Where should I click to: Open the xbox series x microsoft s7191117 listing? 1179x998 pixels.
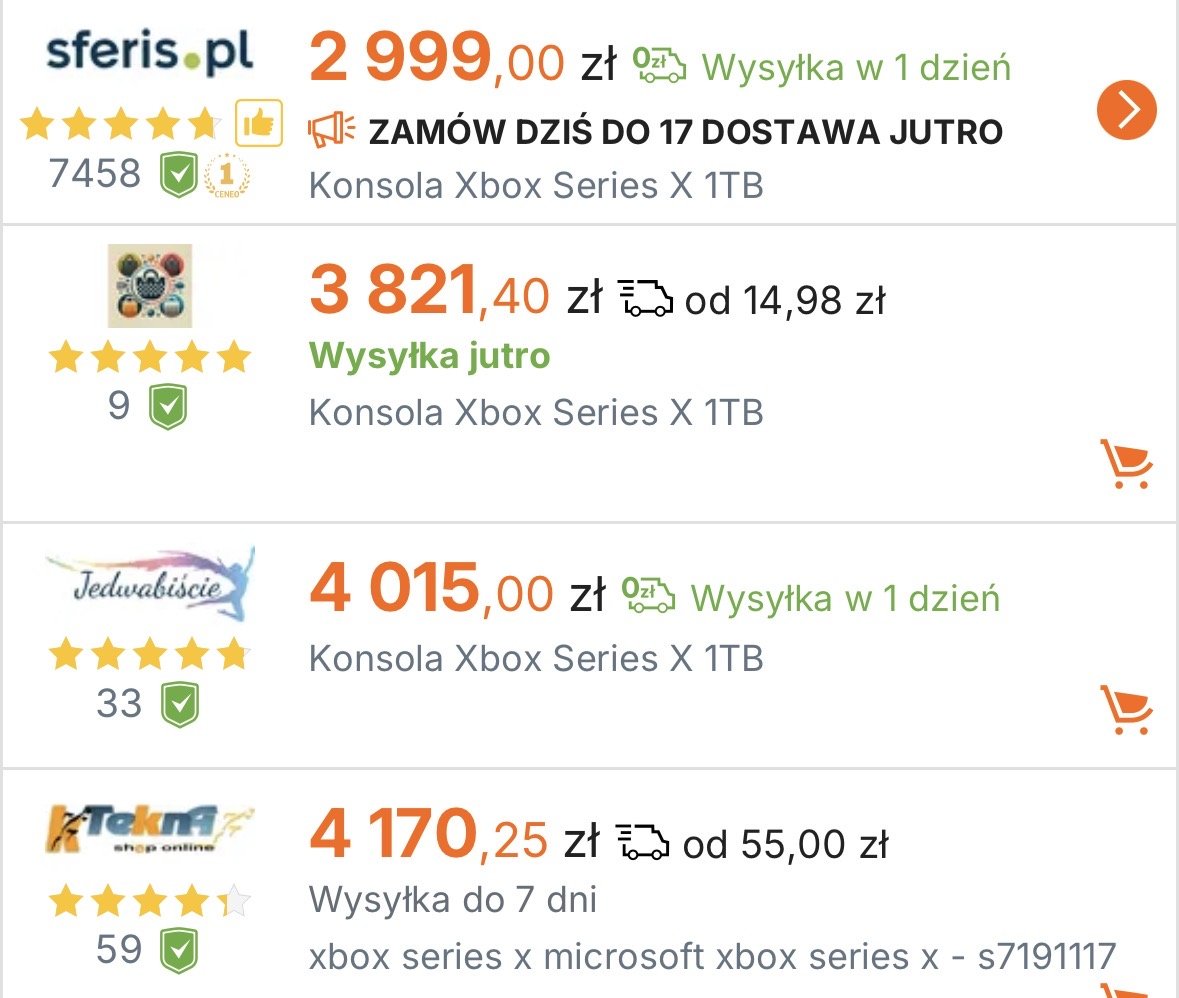(x=712, y=957)
